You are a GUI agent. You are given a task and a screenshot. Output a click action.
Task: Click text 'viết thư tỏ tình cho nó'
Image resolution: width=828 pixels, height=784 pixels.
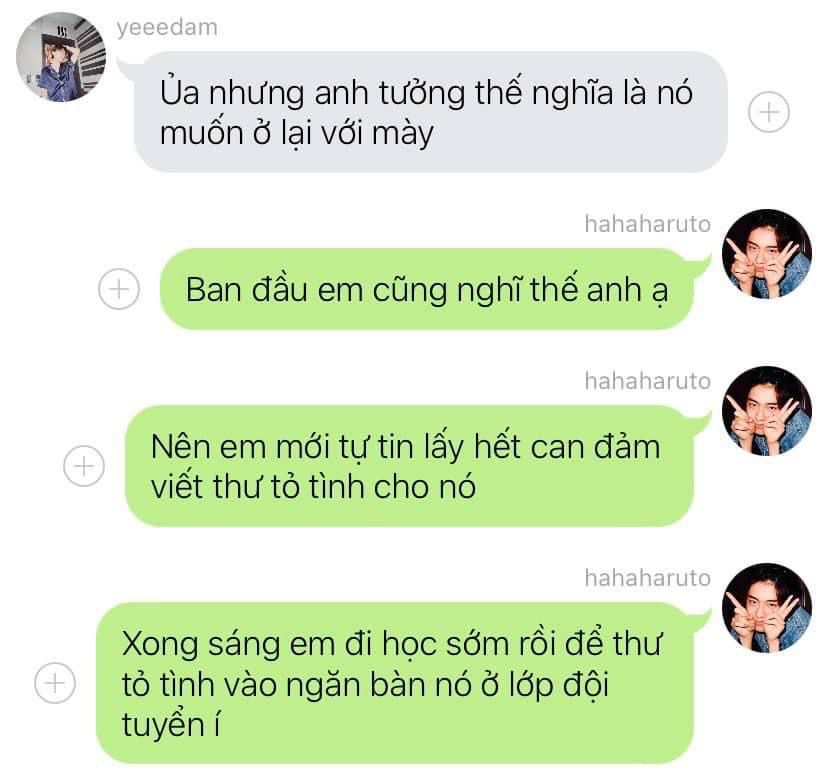click(x=313, y=486)
